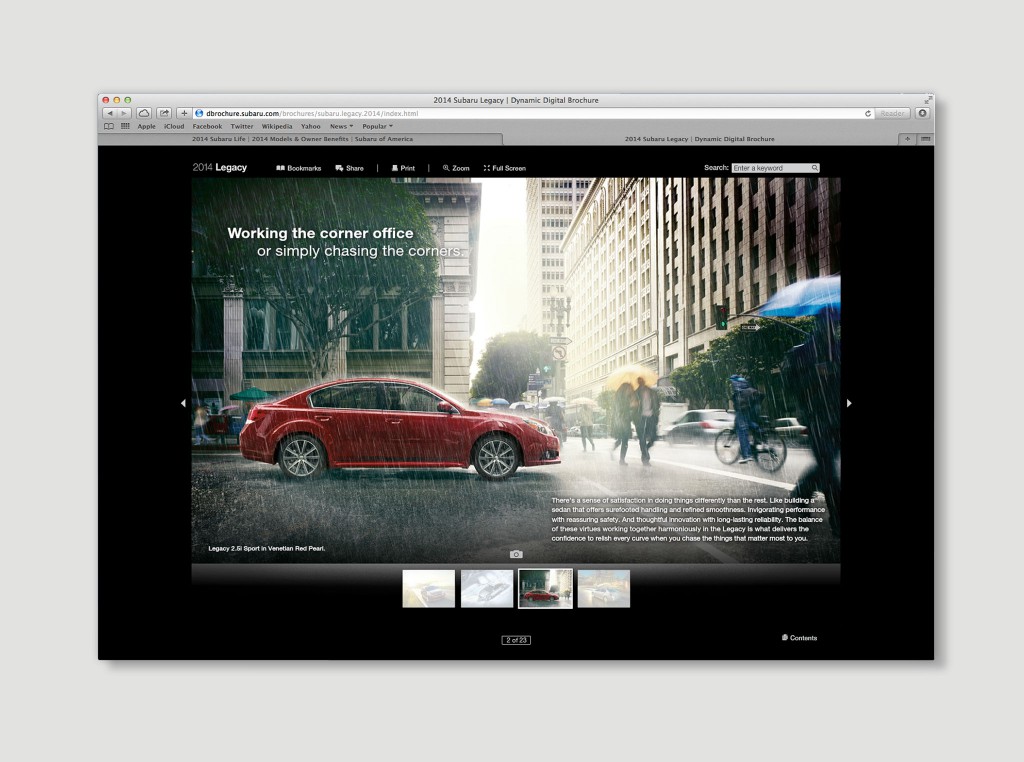This screenshot has width=1024, height=762.
Task: Open the iCloud bookmark
Action: coord(174,127)
